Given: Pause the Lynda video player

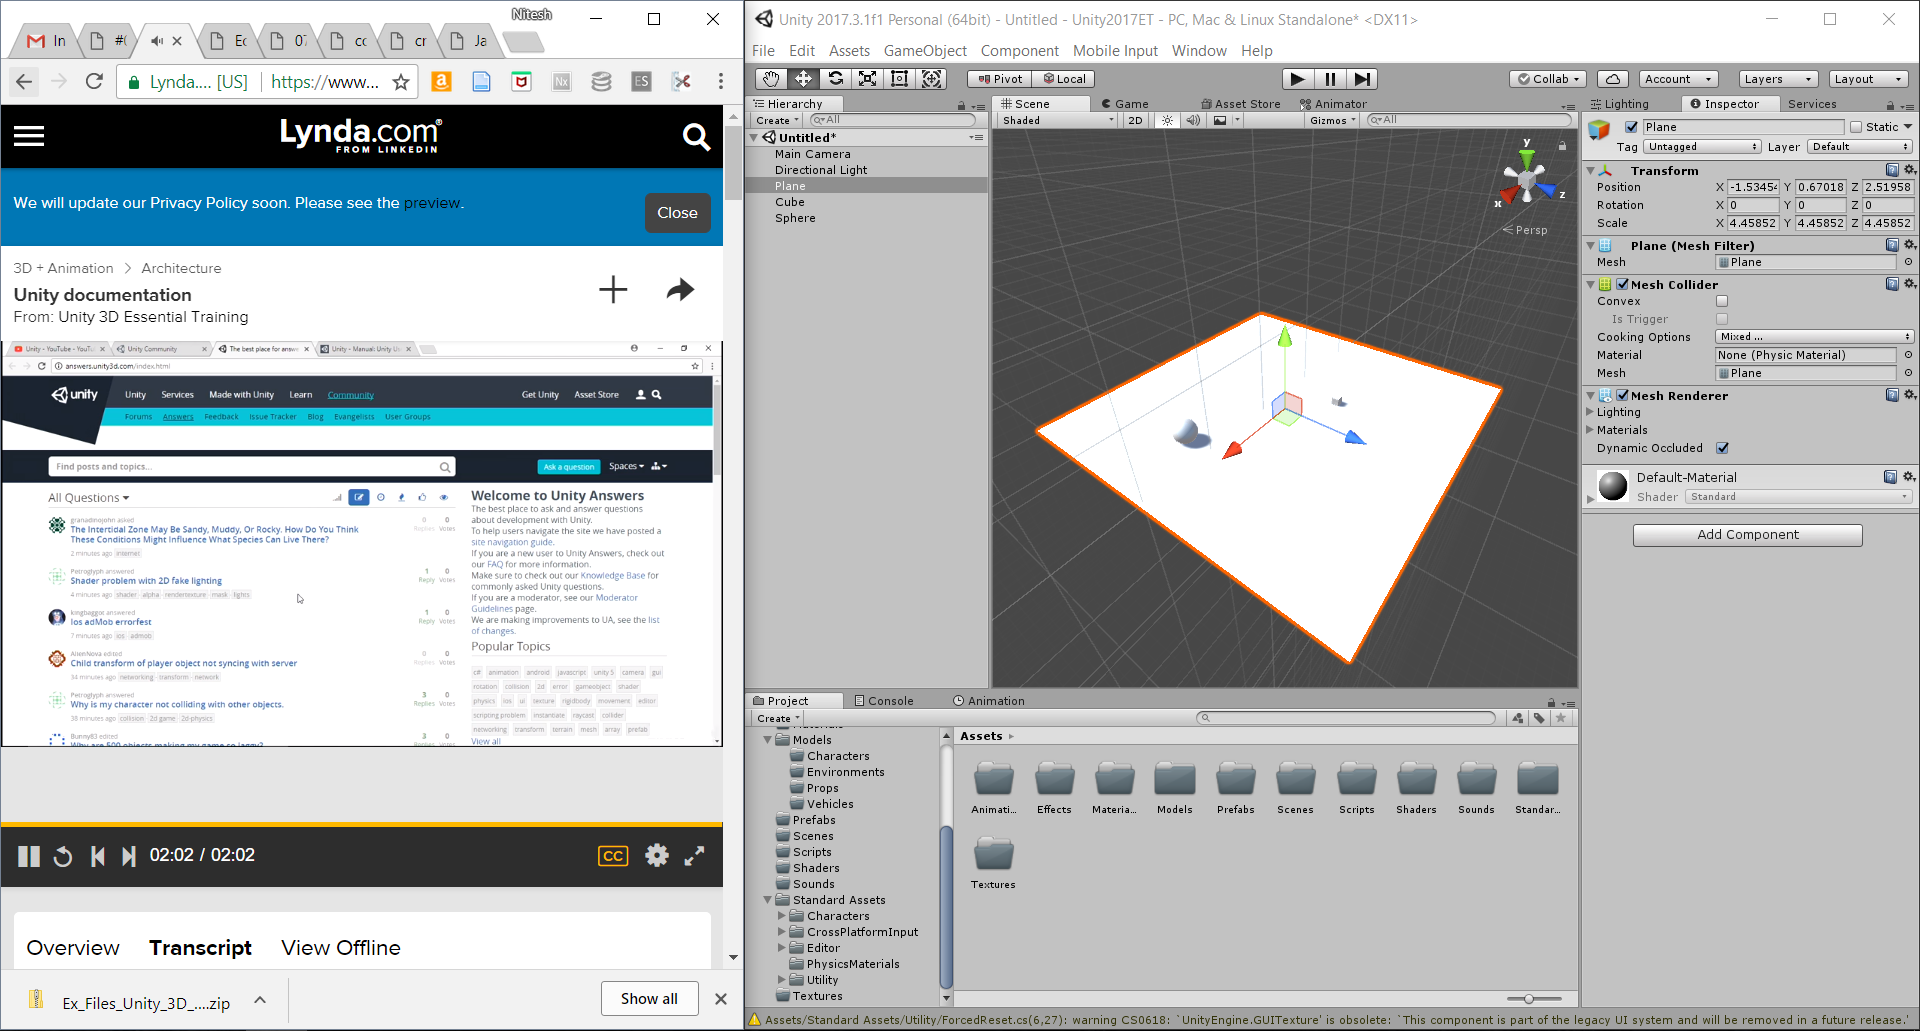Looking at the screenshot, I should click(29, 856).
